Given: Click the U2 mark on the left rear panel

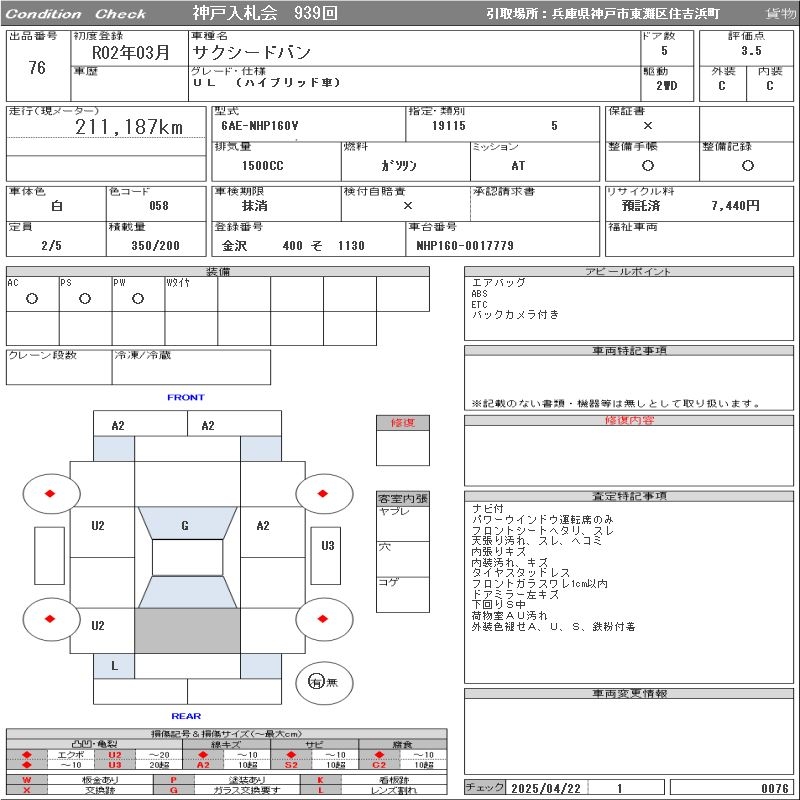Looking at the screenshot, I should click(98, 626).
